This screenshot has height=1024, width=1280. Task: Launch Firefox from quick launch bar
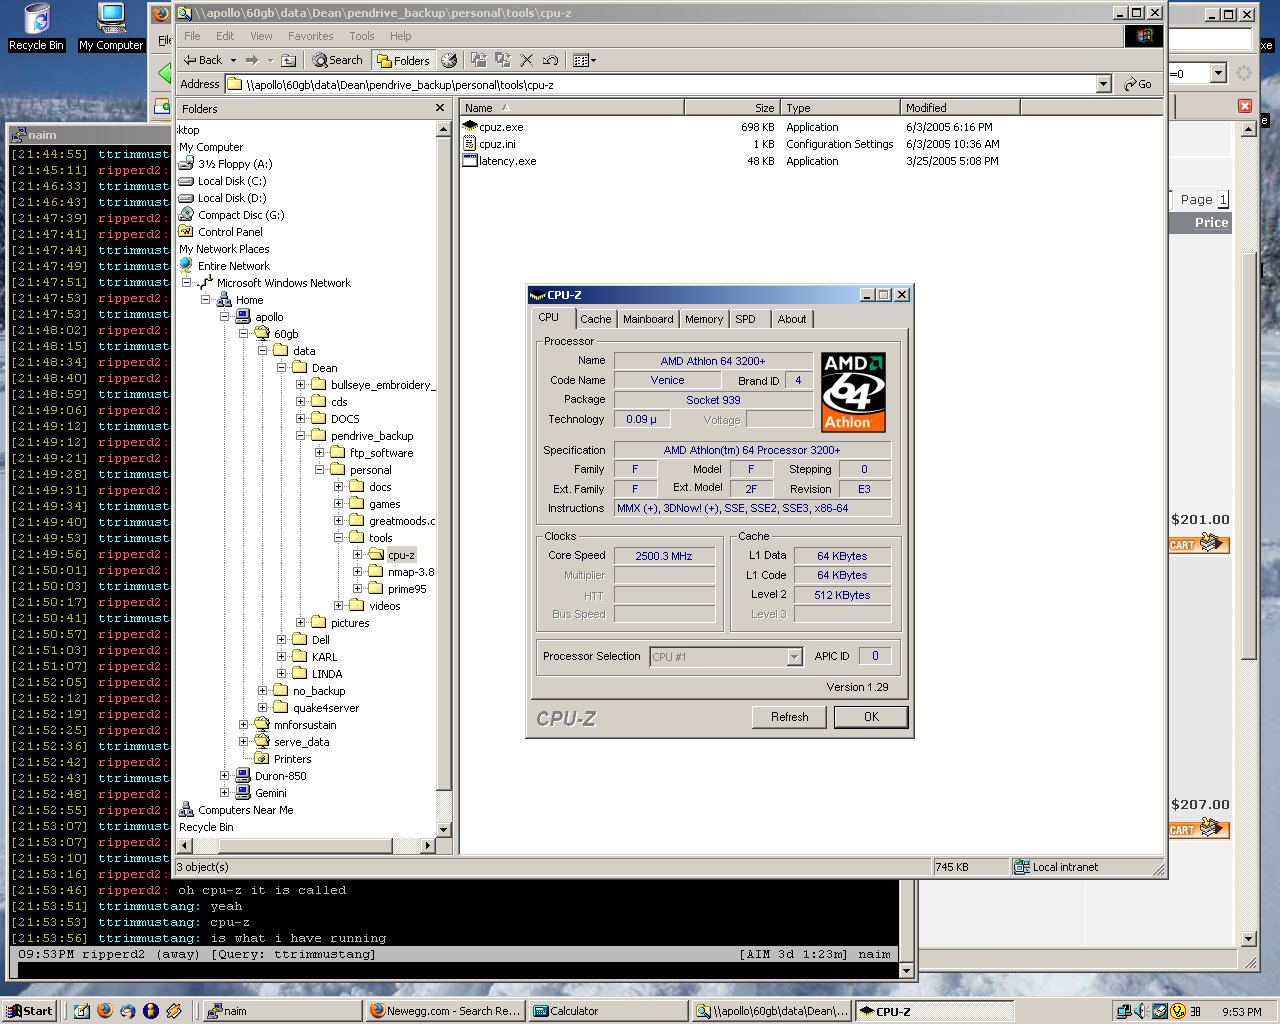[104, 1011]
